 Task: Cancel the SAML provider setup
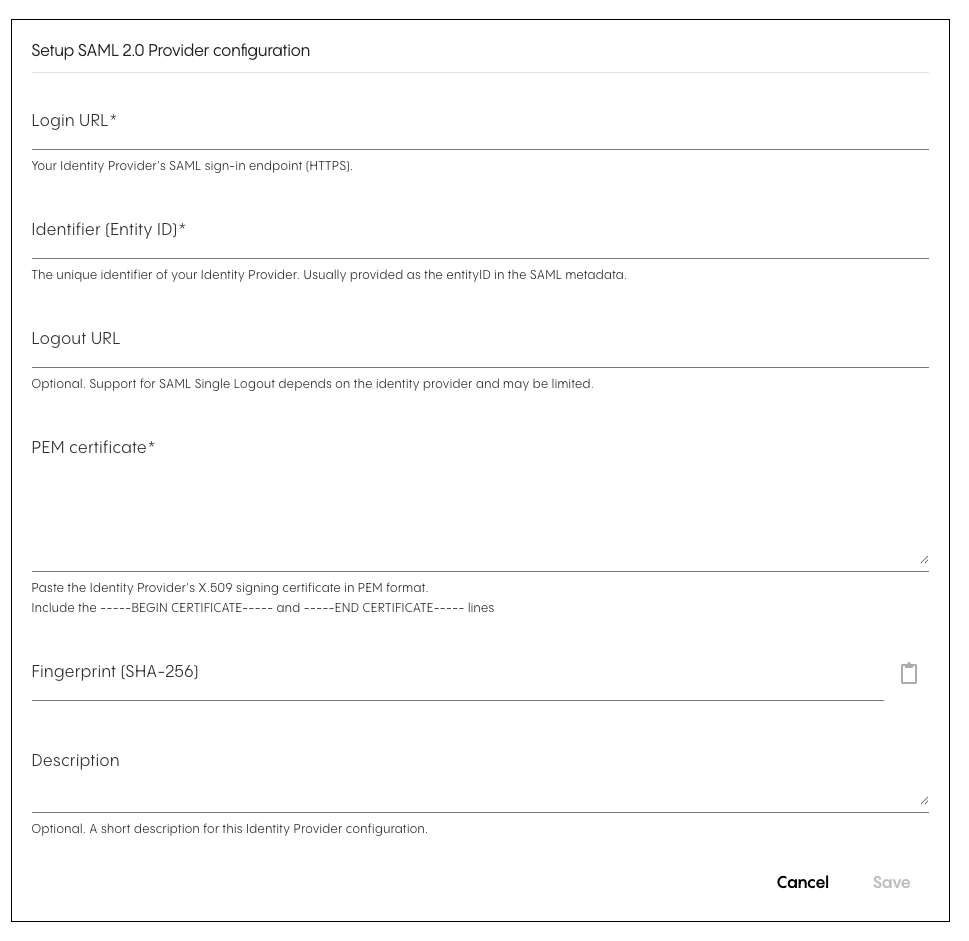802,882
